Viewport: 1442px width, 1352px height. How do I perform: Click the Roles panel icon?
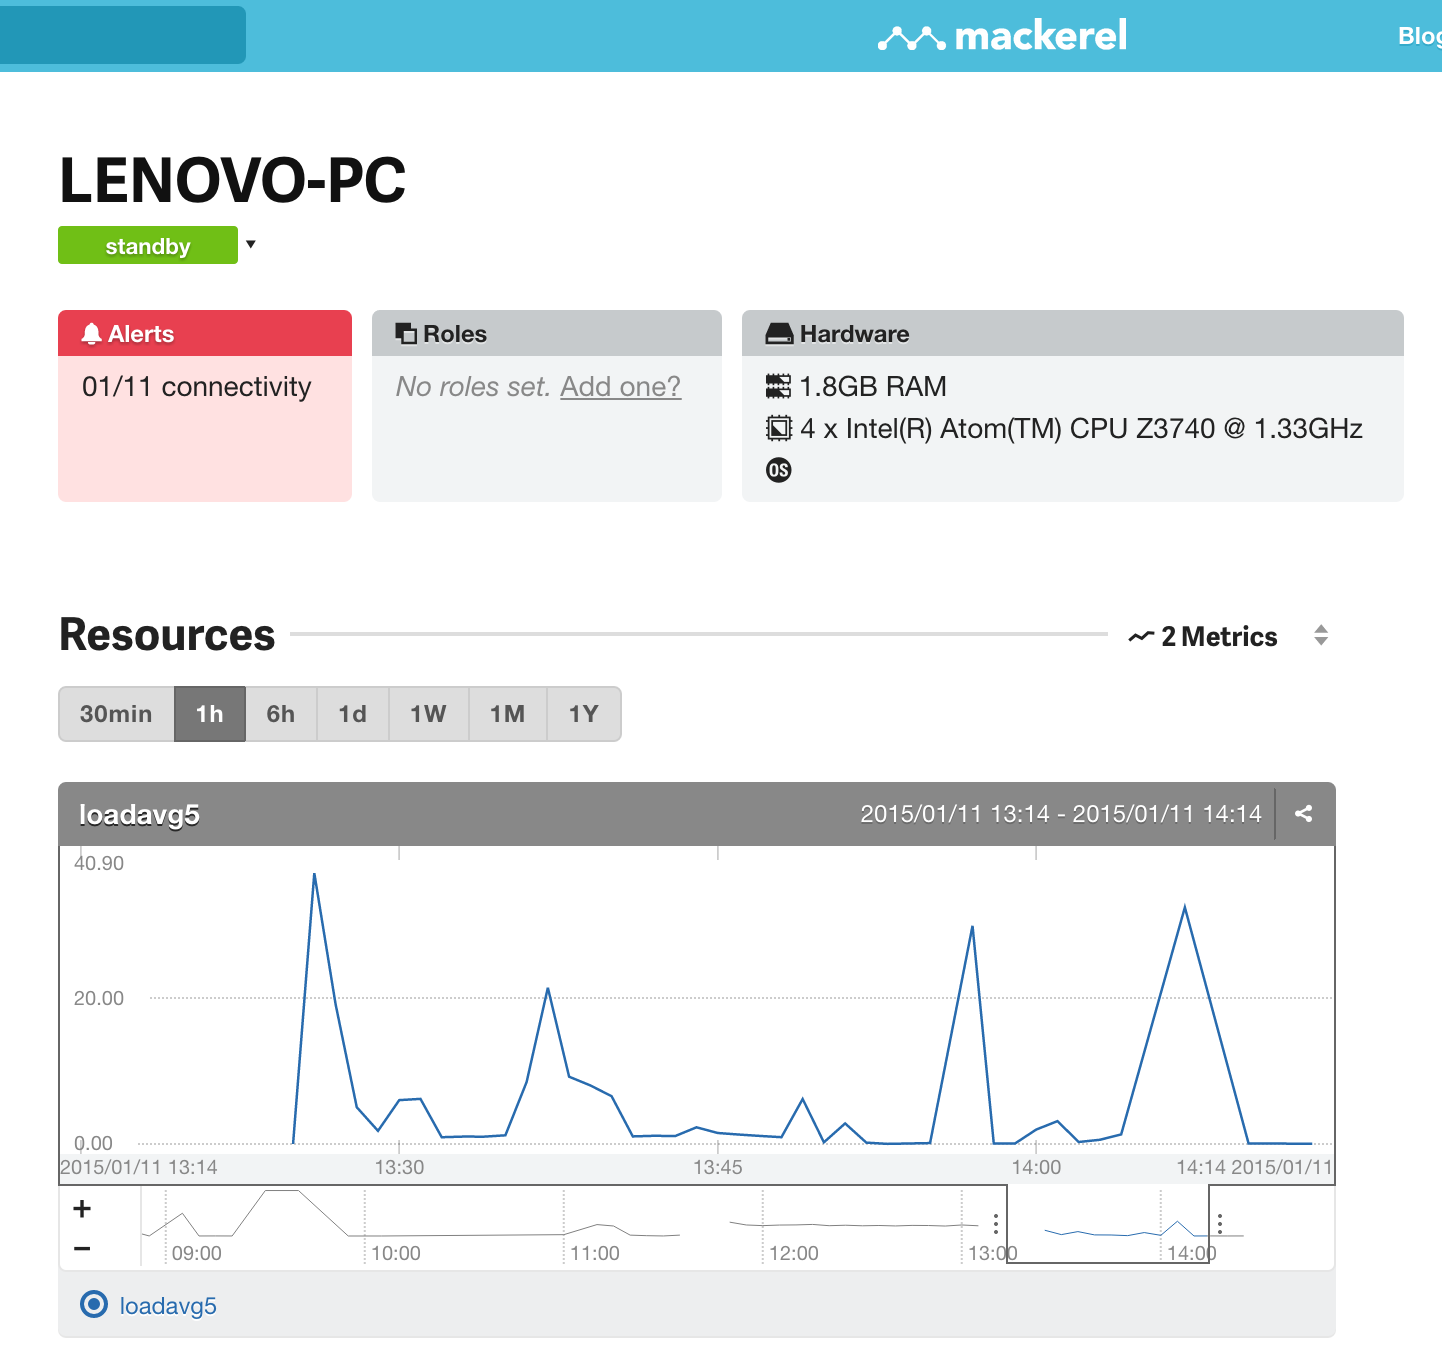(x=406, y=333)
